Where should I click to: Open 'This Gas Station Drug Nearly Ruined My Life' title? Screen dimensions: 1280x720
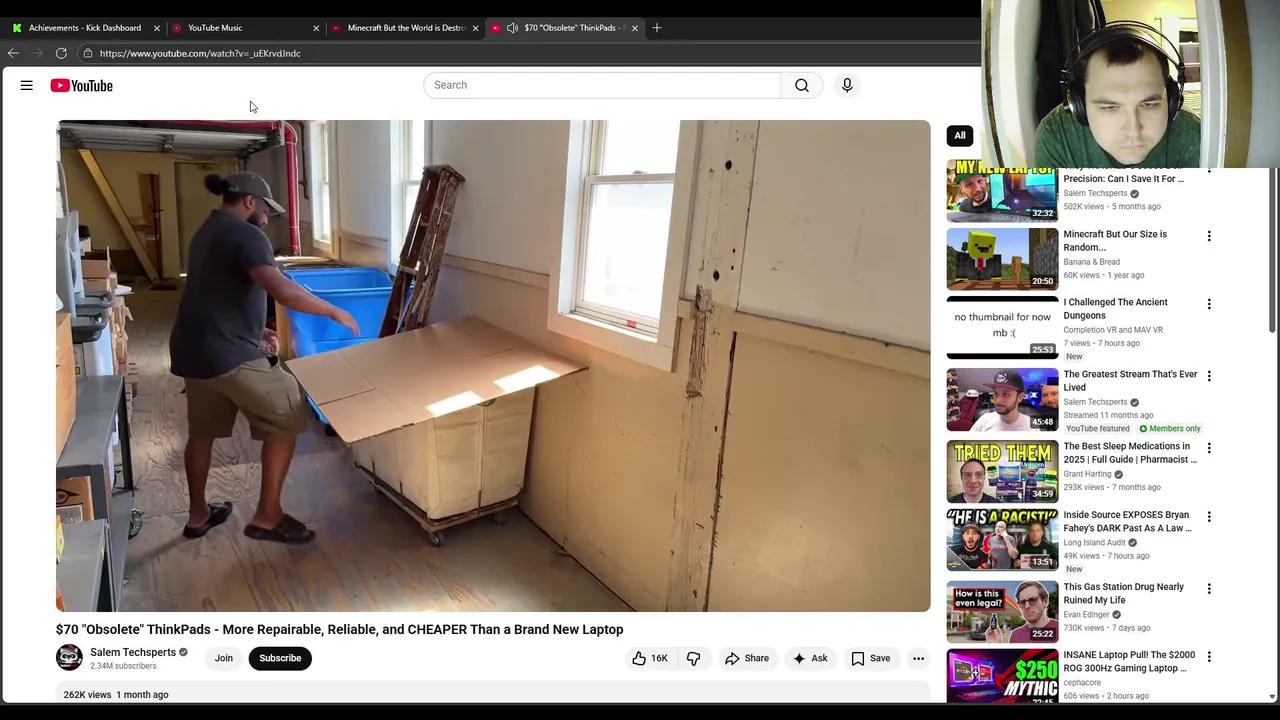(x=1123, y=593)
